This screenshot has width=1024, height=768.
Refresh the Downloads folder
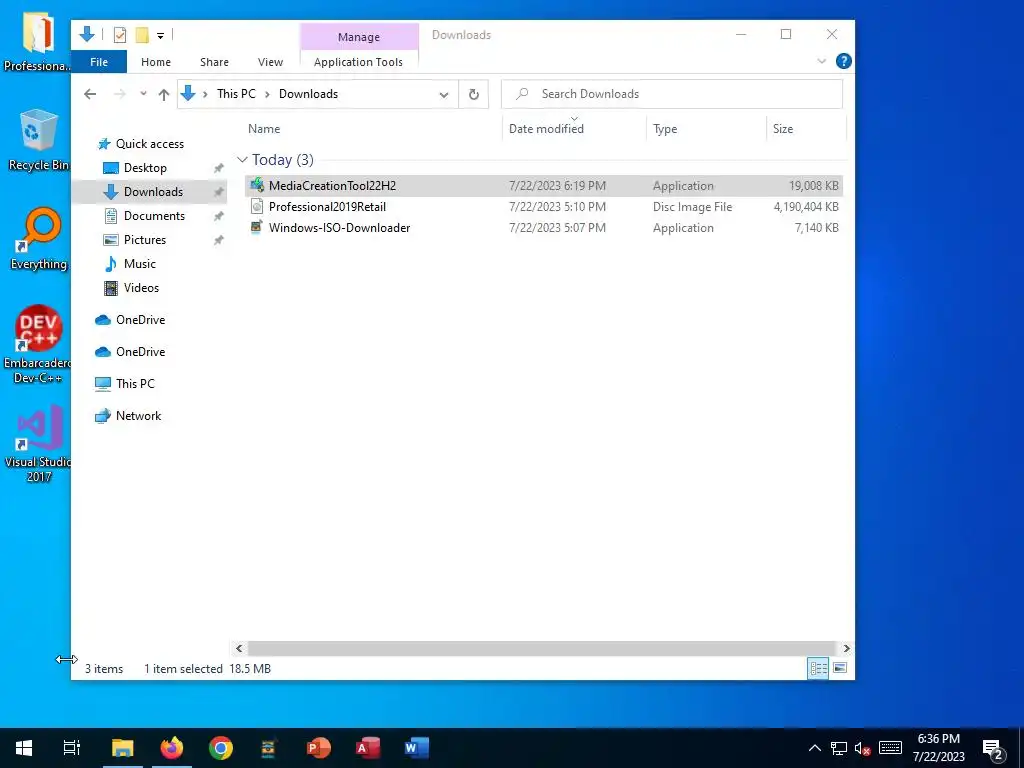coord(474,95)
